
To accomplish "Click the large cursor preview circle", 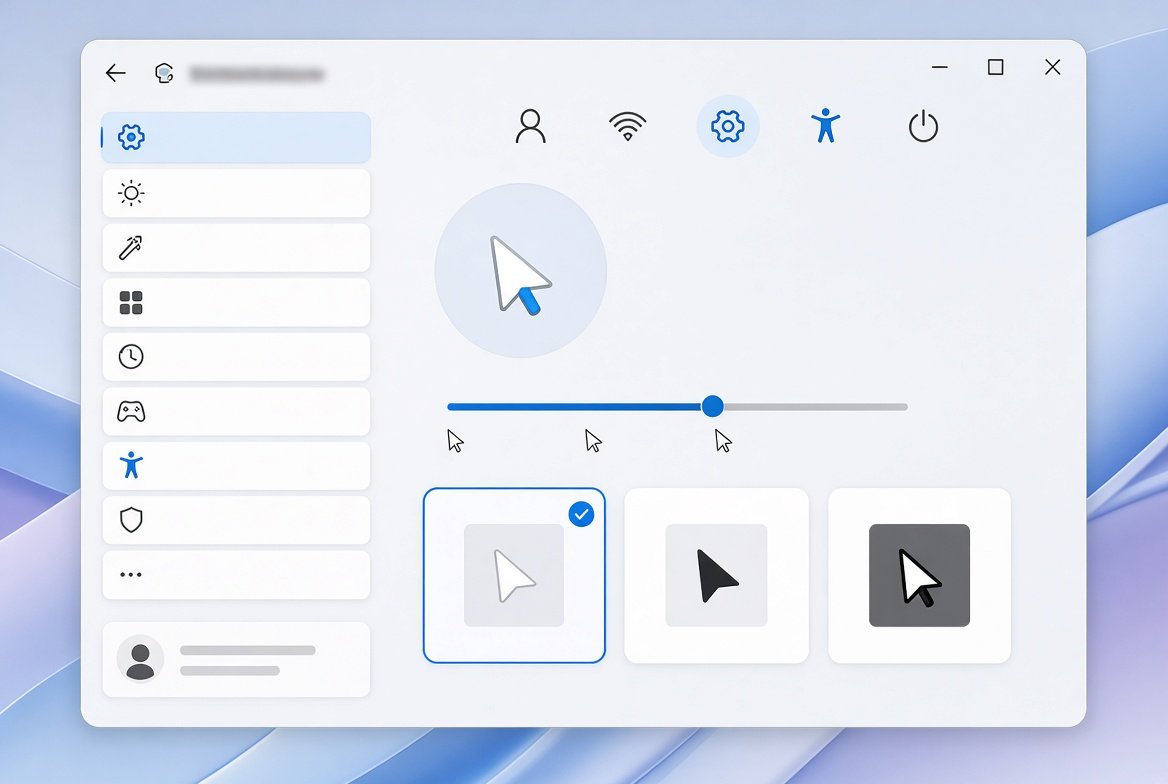I will tap(521, 271).
